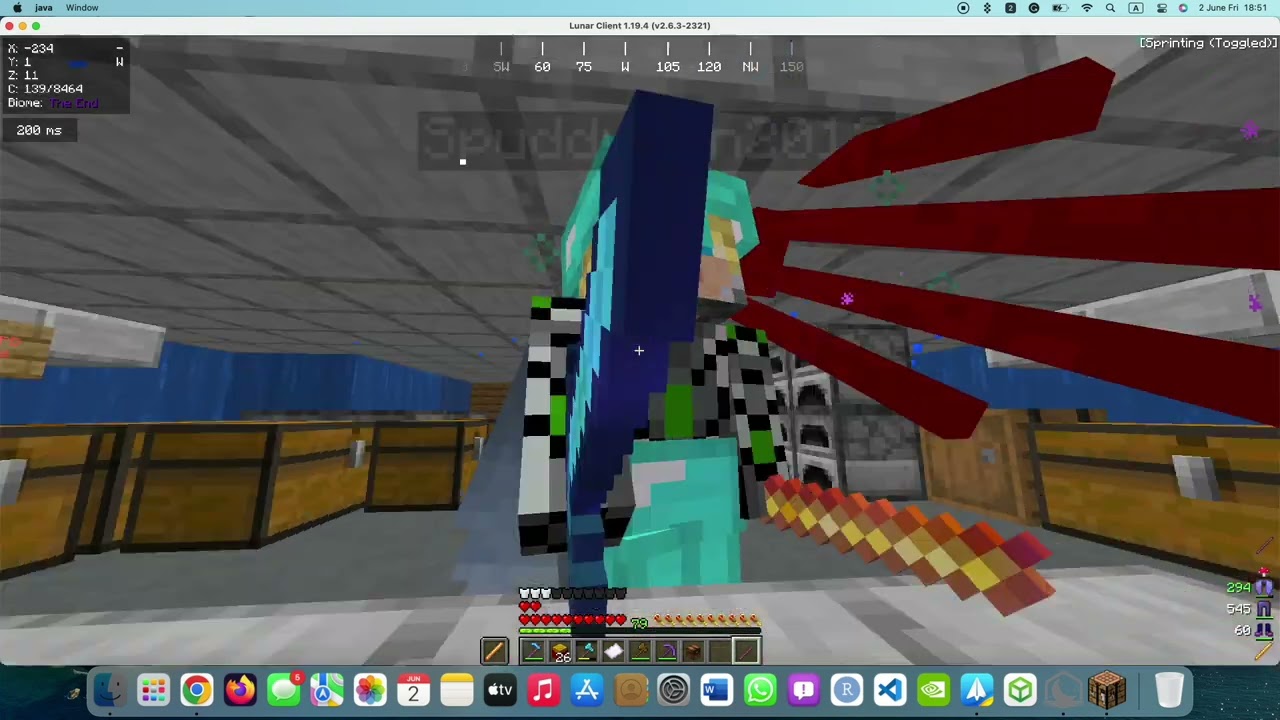Open Spotlight search in the menu bar
The height and width of the screenshot is (720, 1280).
1111,8
